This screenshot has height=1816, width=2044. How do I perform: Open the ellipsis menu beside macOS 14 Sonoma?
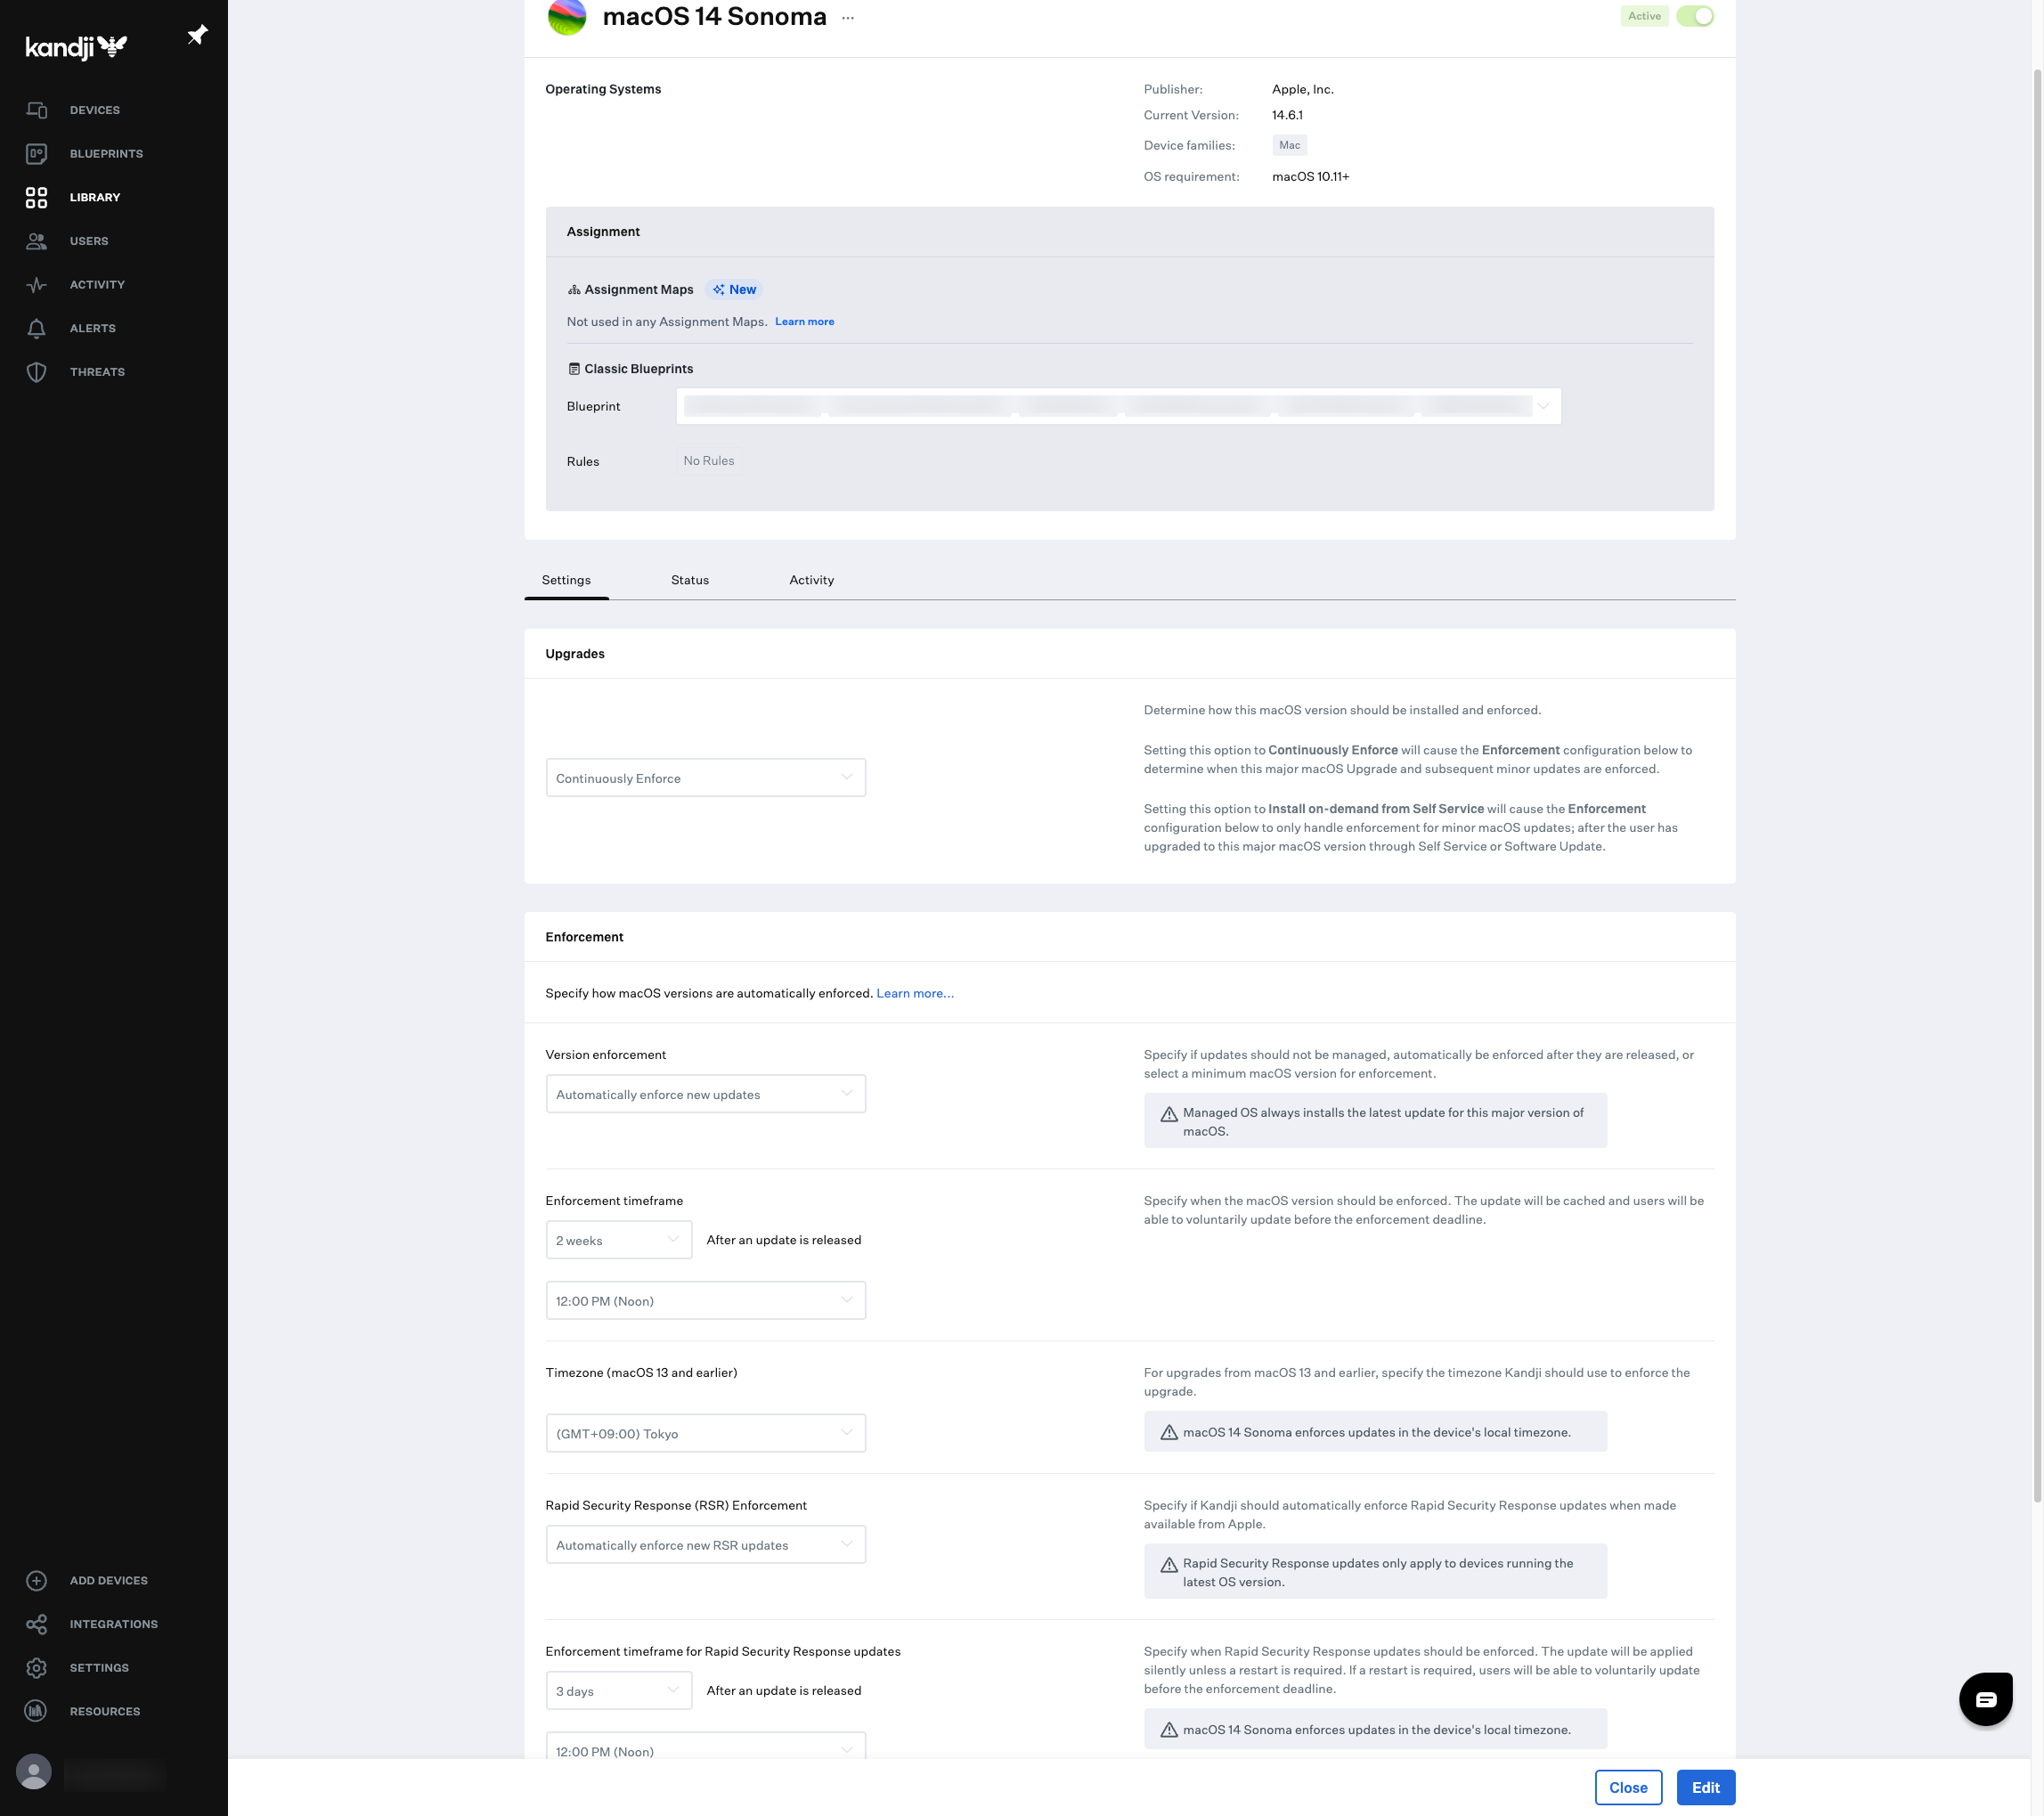(848, 18)
